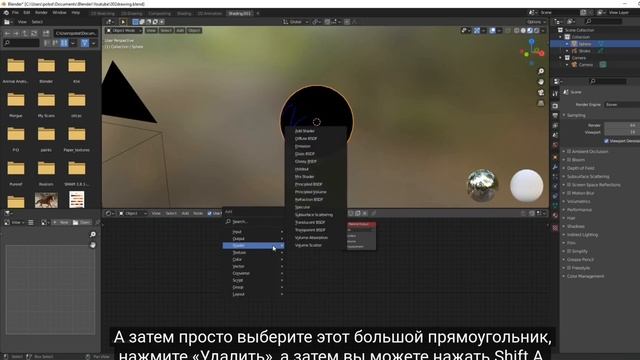This screenshot has height=360, width=640.
Task: Open transform orientation Global dropdown
Action: tap(296, 22)
